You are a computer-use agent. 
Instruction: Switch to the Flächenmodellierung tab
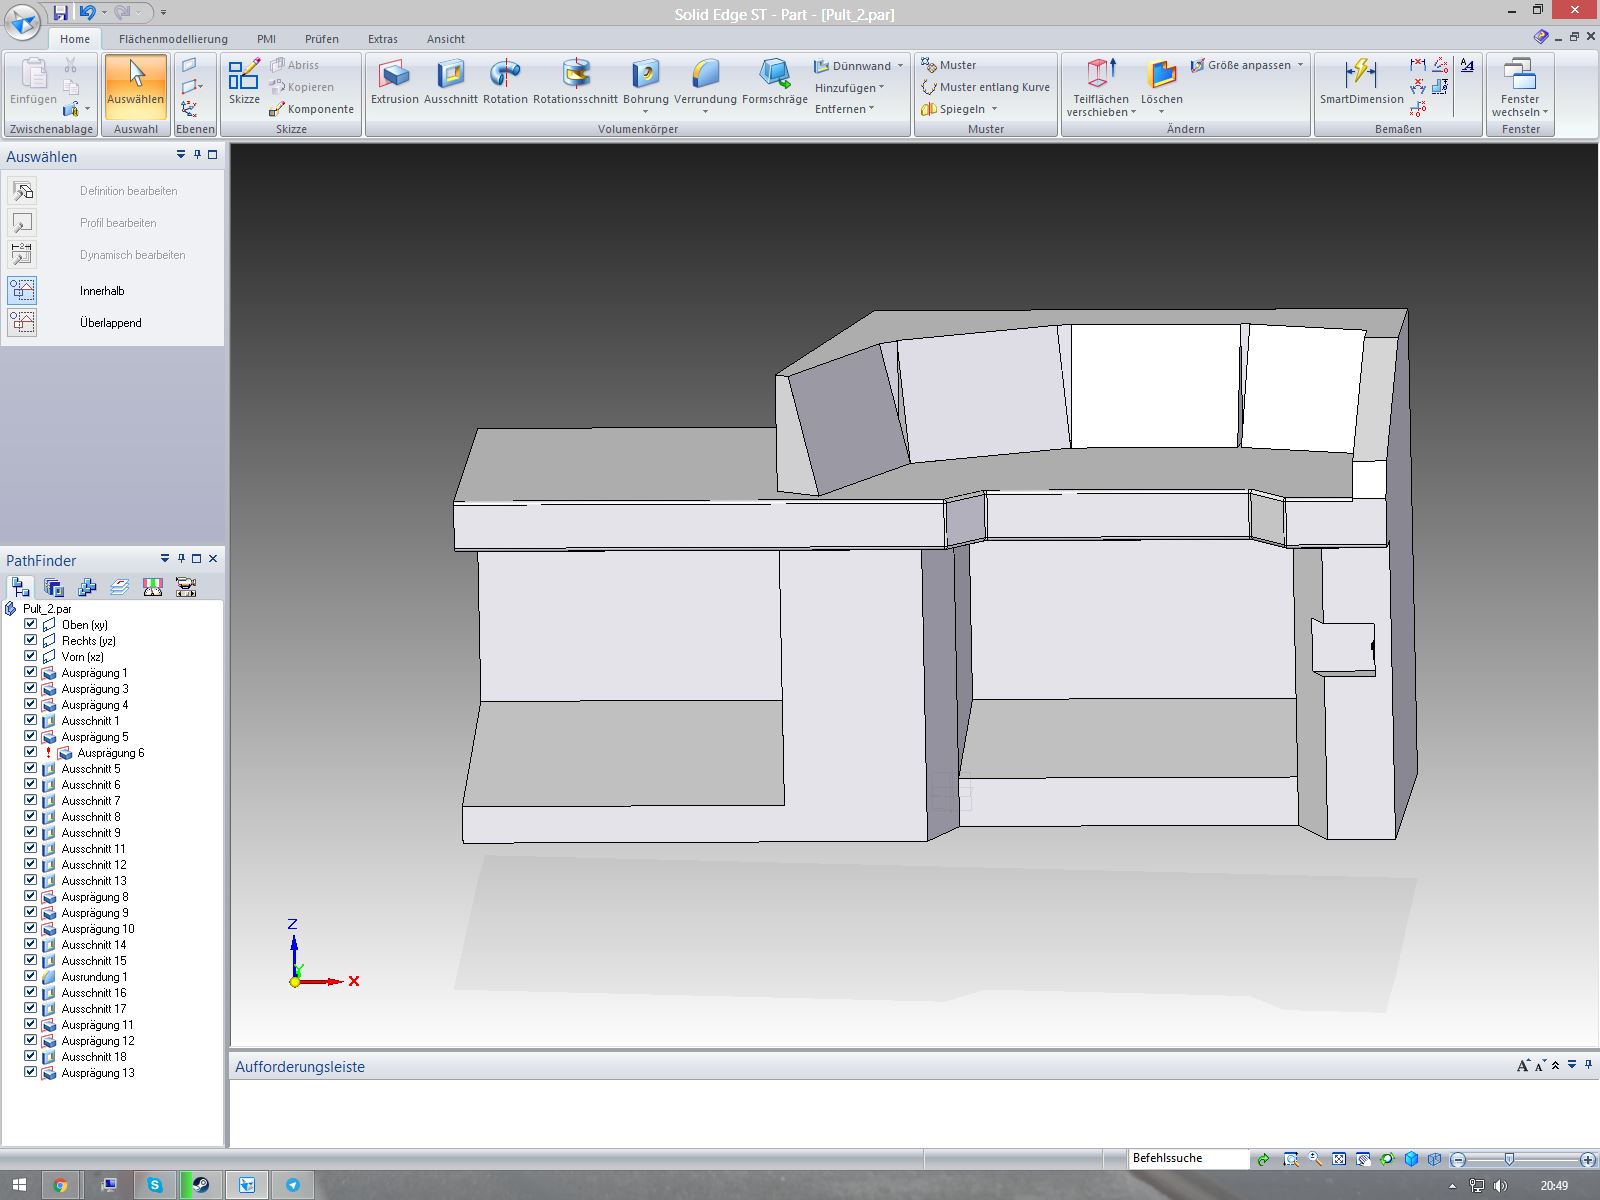(x=173, y=39)
